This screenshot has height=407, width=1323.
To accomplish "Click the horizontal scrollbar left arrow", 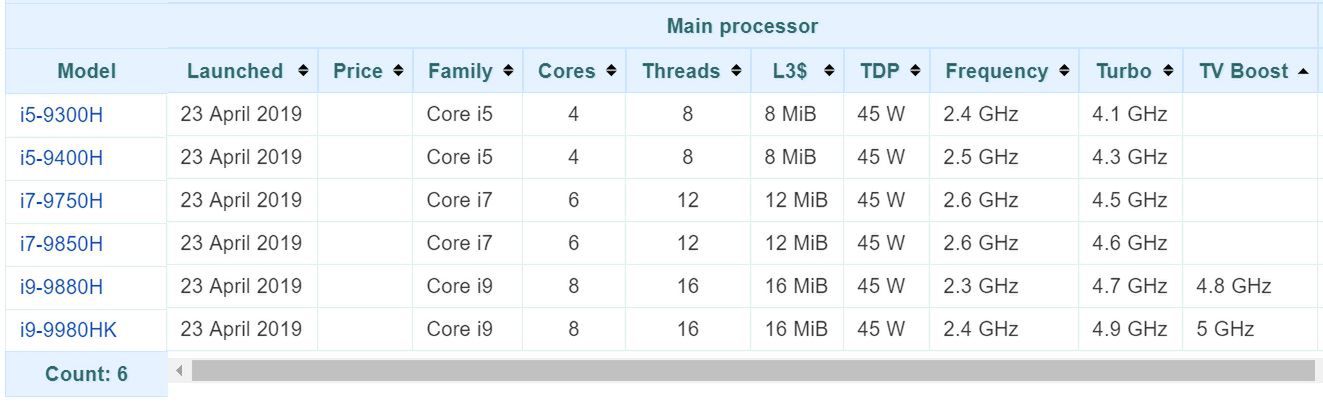I will (x=179, y=371).
